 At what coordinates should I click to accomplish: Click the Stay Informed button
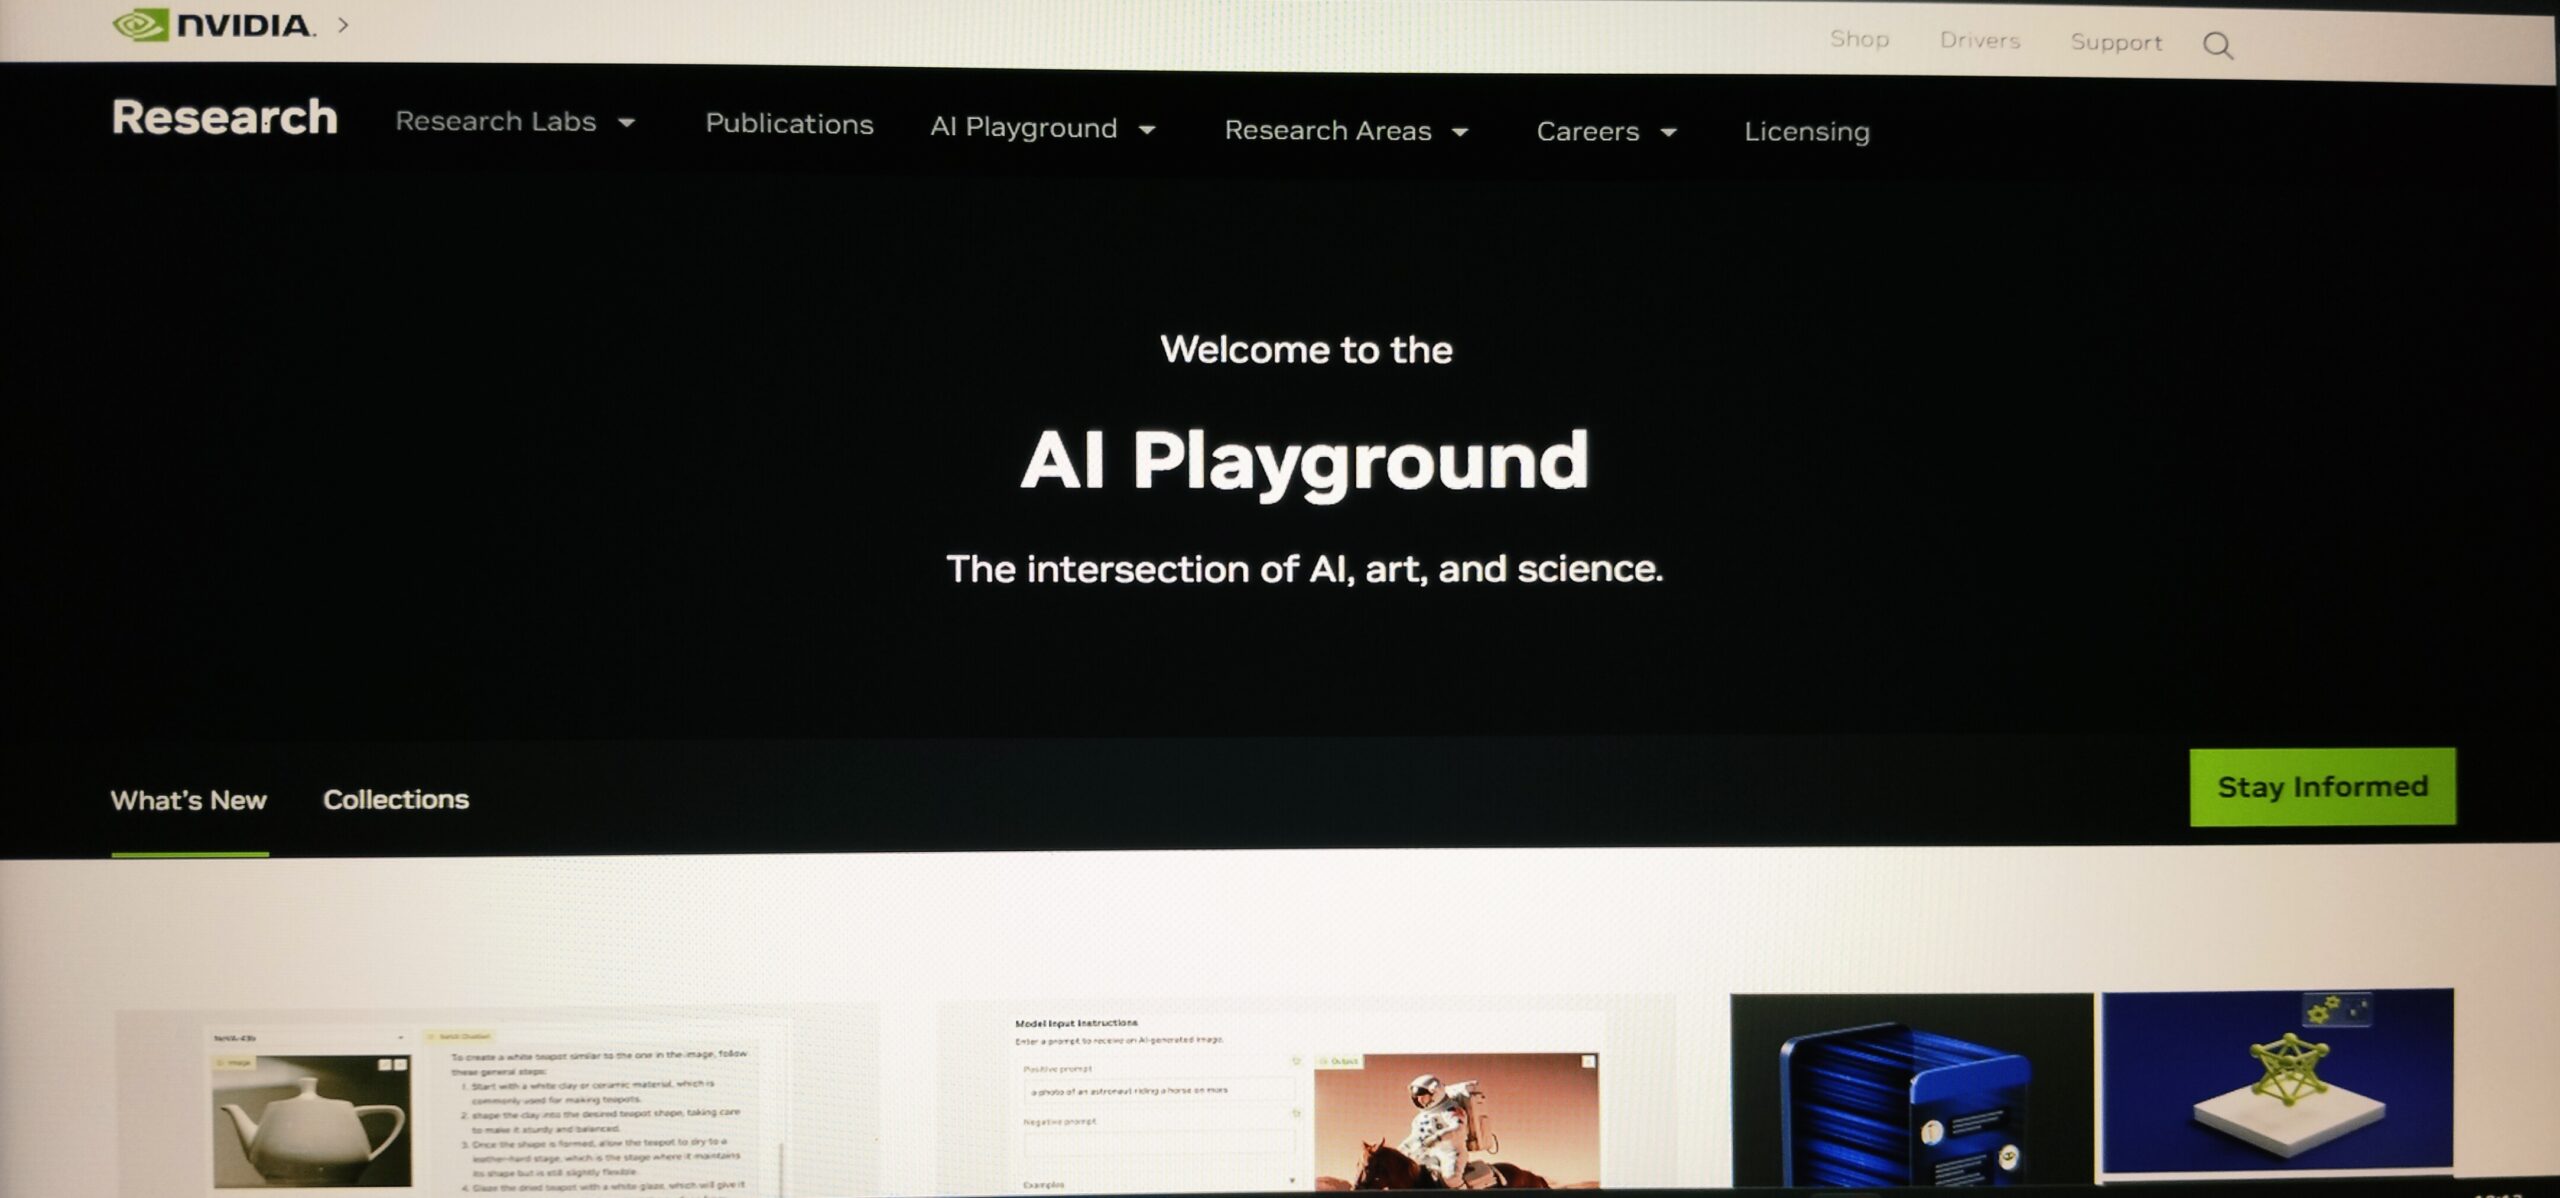tap(2322, 787)
